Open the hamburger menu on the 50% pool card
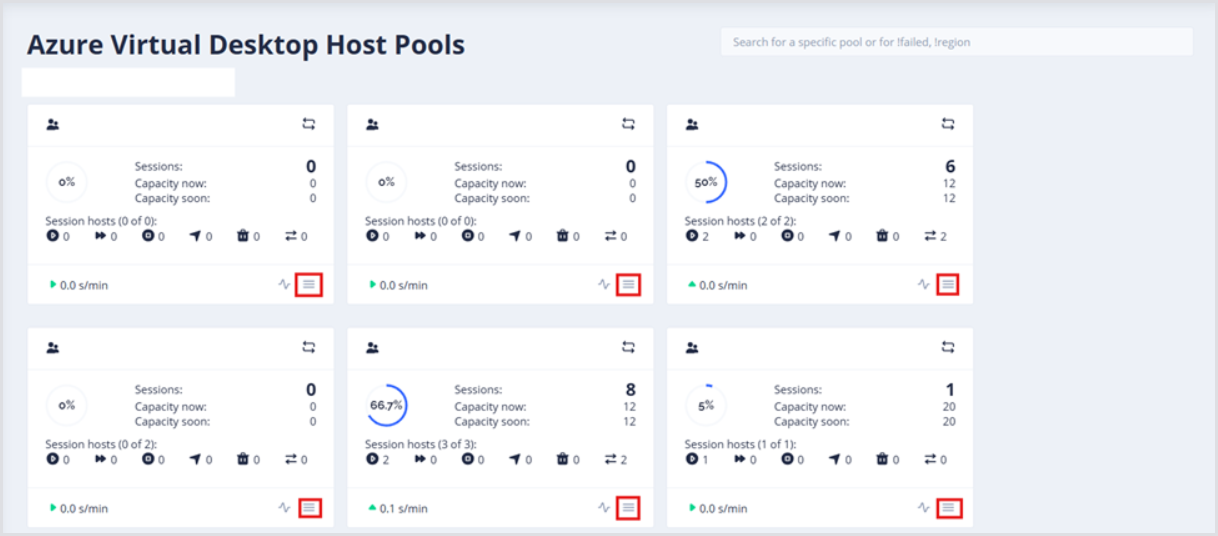Screen dimensions: 1218x536 (x=948, y=285)
